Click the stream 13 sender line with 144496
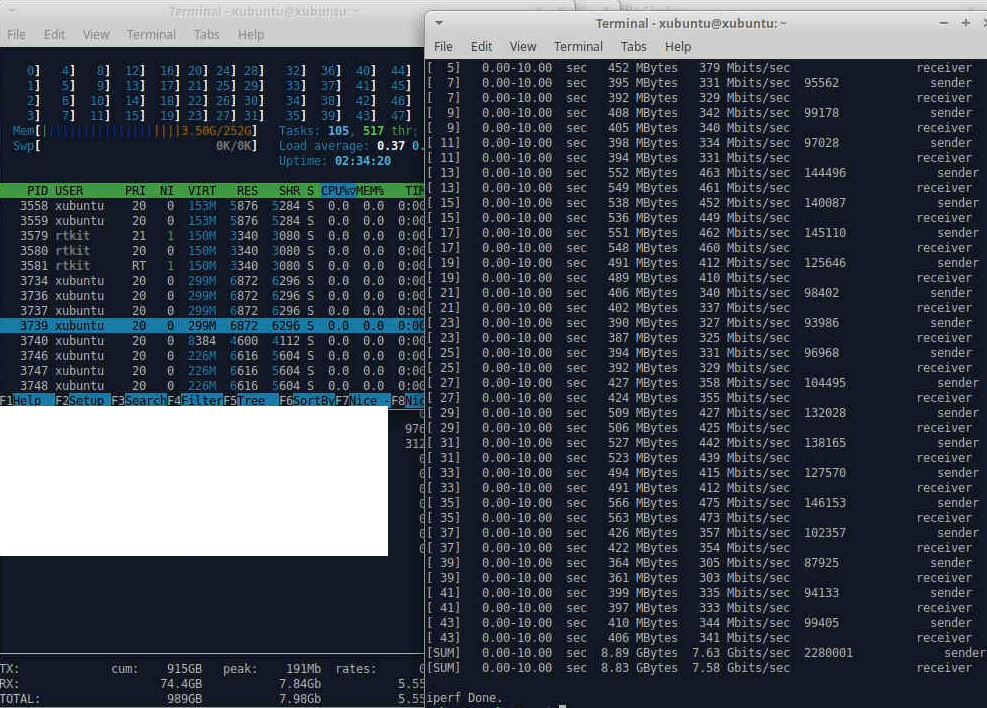987x708 pixels. pyautogui.click(x=702, y=173)
